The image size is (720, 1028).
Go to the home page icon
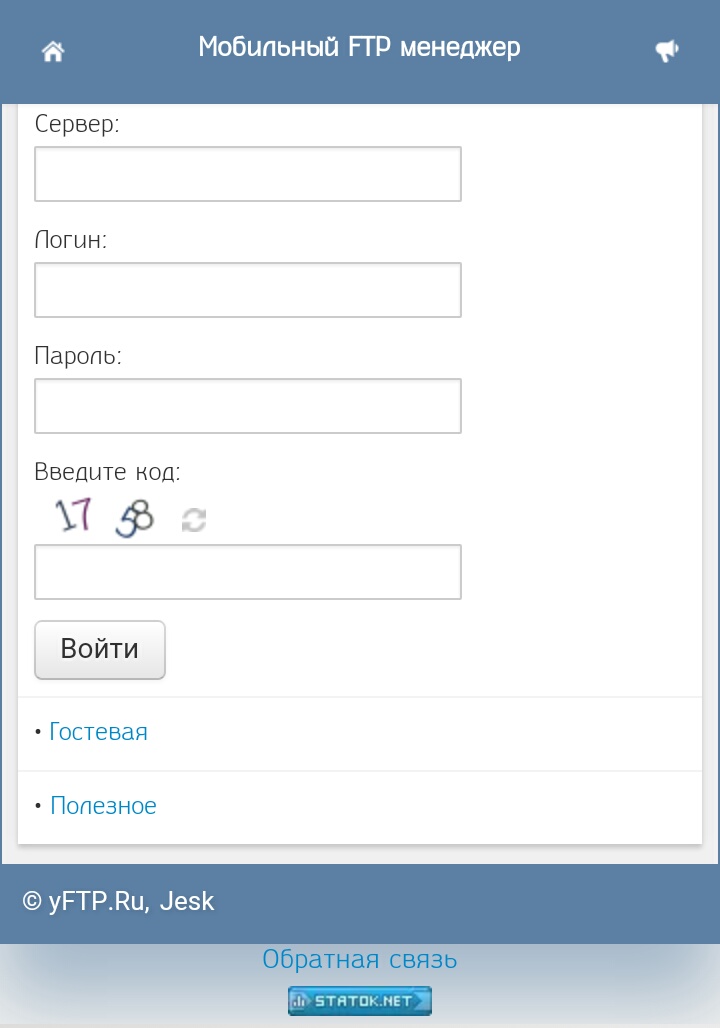tap(53, 51)
